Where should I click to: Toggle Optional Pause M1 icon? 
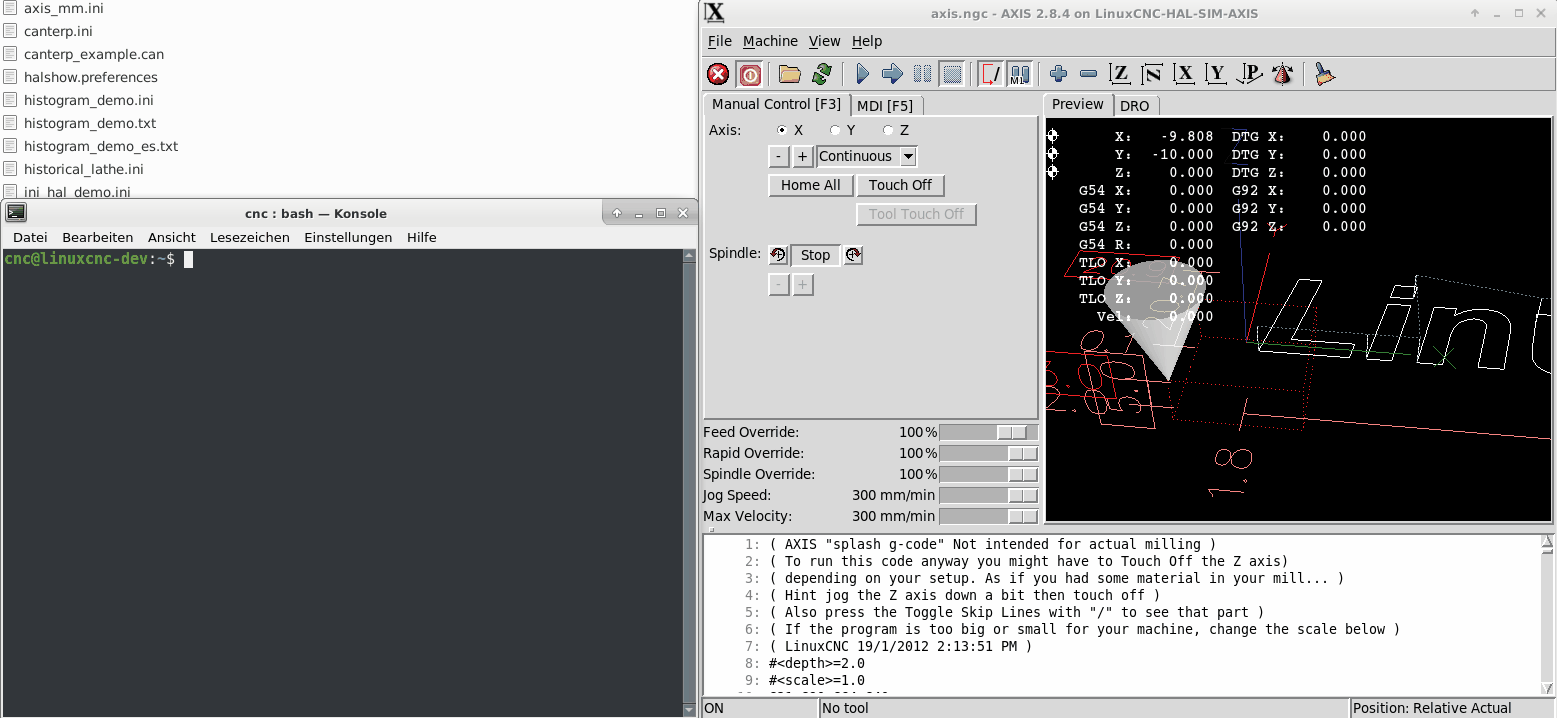point(1020,74)
